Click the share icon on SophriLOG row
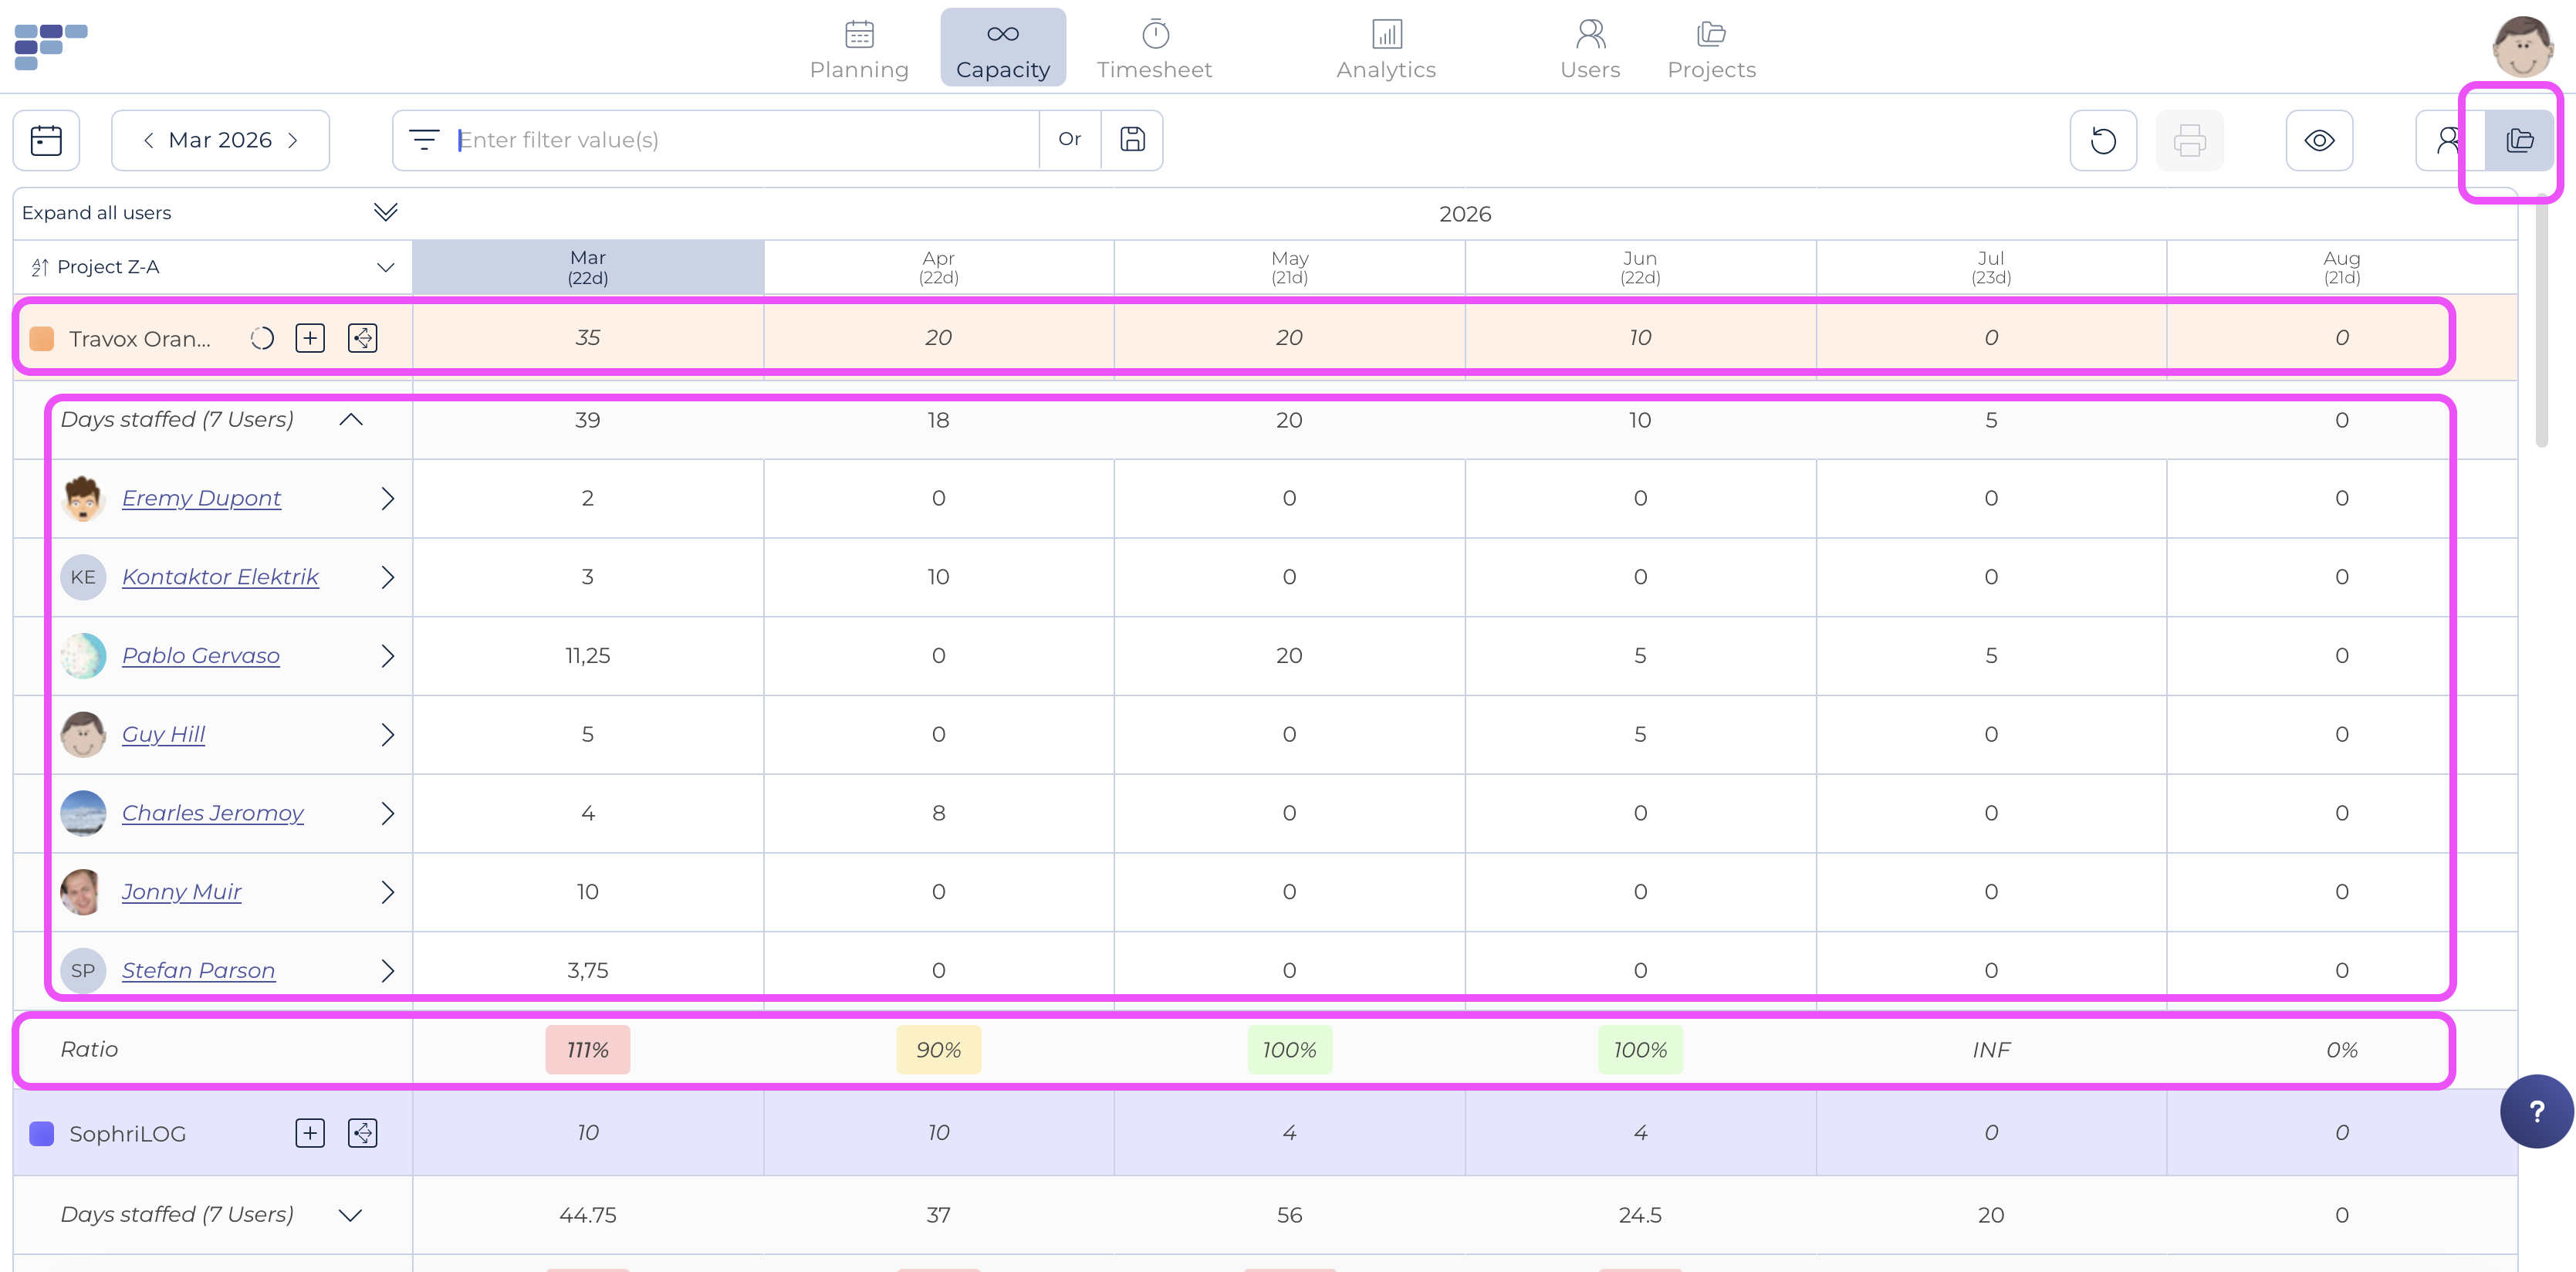This screenshot has height=1272, width=2576. [x=362, y=1133]
